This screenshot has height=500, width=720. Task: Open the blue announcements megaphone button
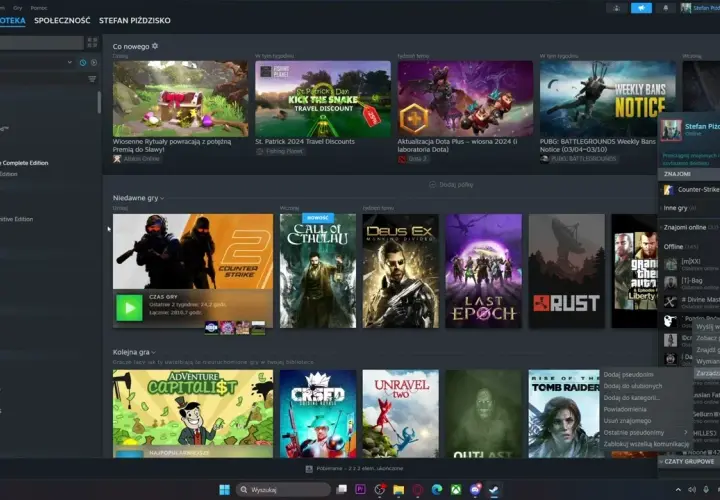click(x=641, y=8)
